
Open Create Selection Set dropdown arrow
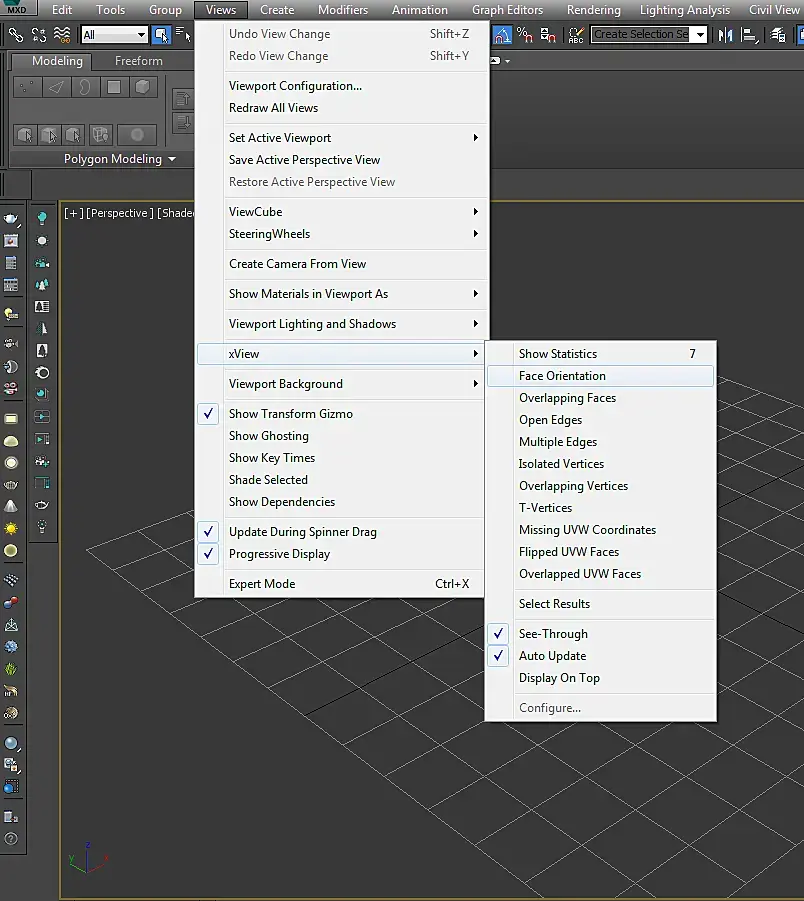coord(700,34)
